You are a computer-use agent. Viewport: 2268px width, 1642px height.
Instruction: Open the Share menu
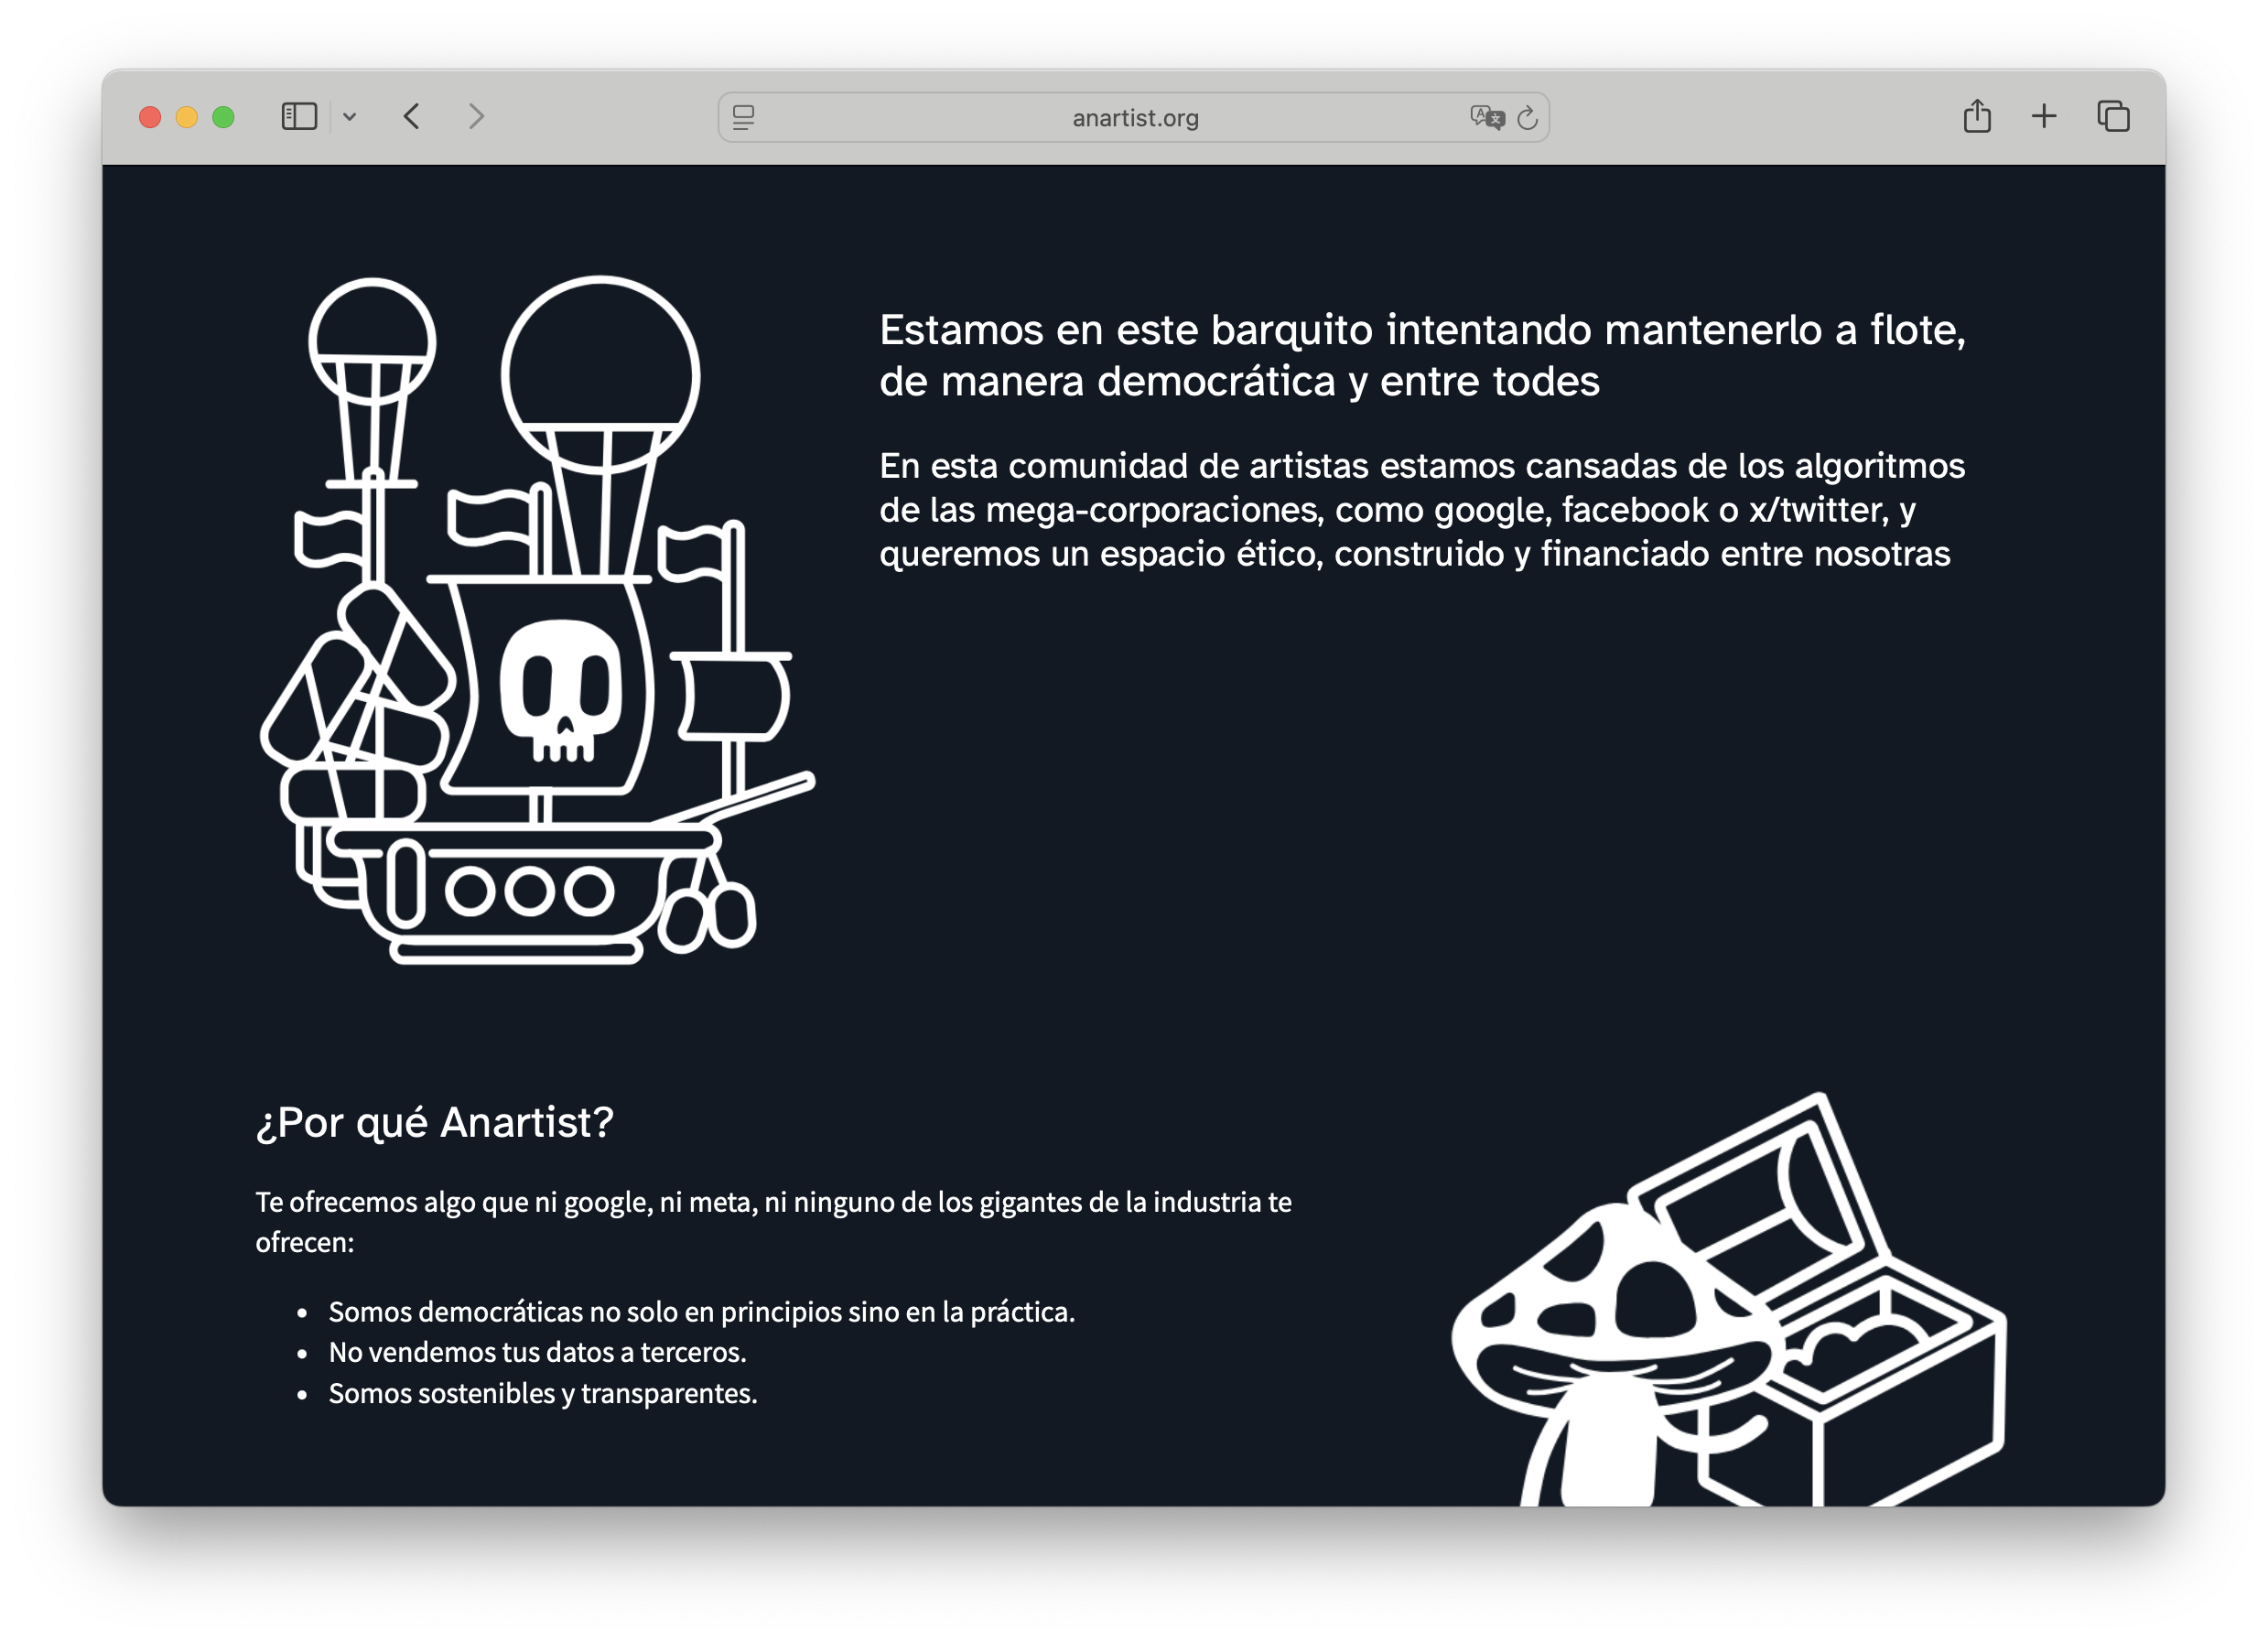pyautogui.click(x=1976, y=117)
